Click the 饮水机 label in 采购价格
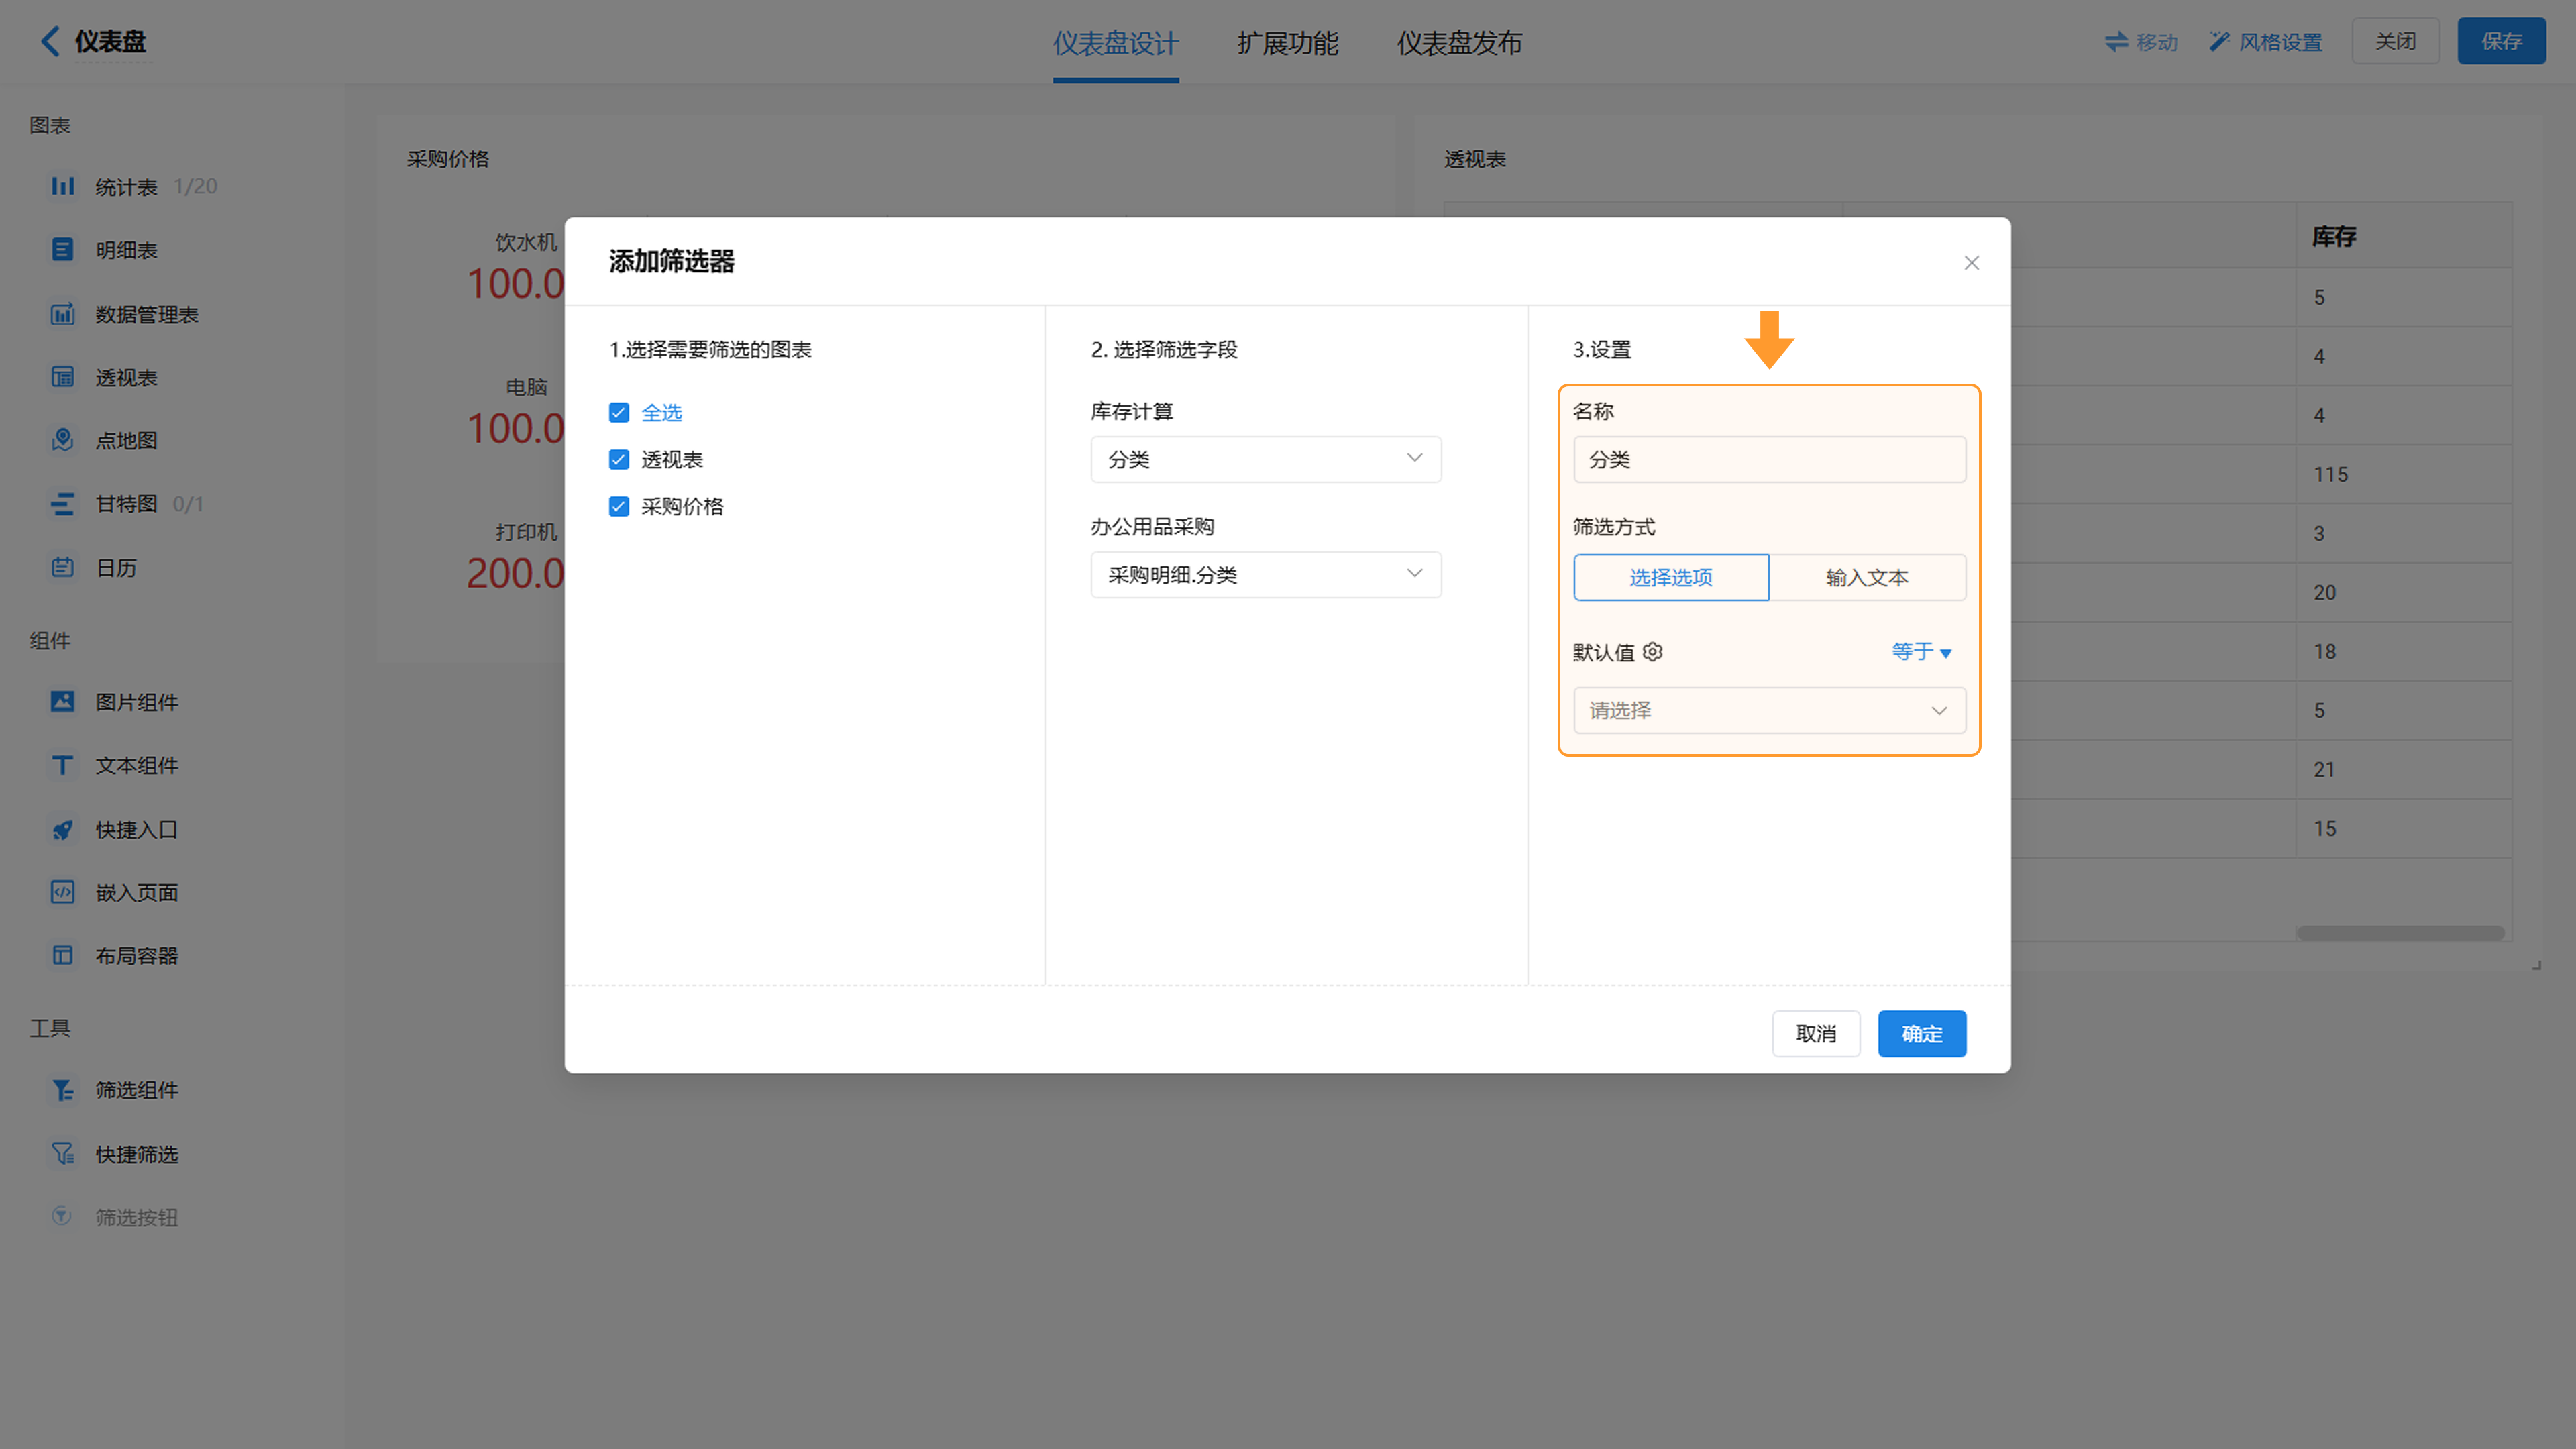 (526, 242)
